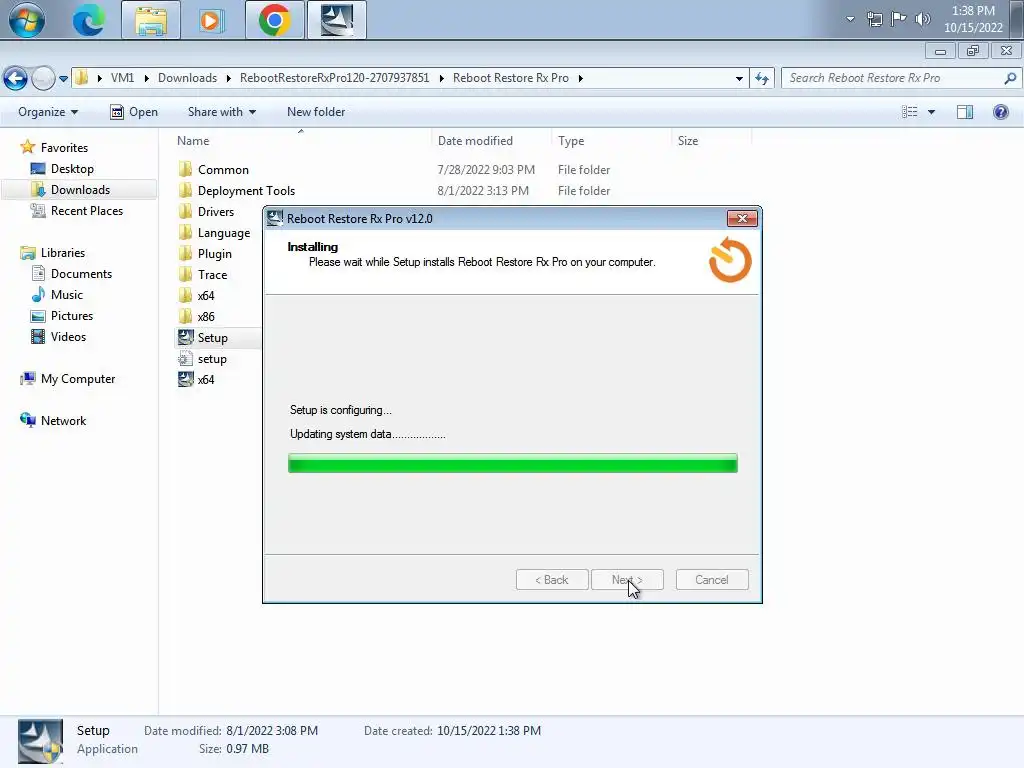Select Documents library
Image resolution: width=1024 pixels, height=768 pixels.
click(81, 274)
